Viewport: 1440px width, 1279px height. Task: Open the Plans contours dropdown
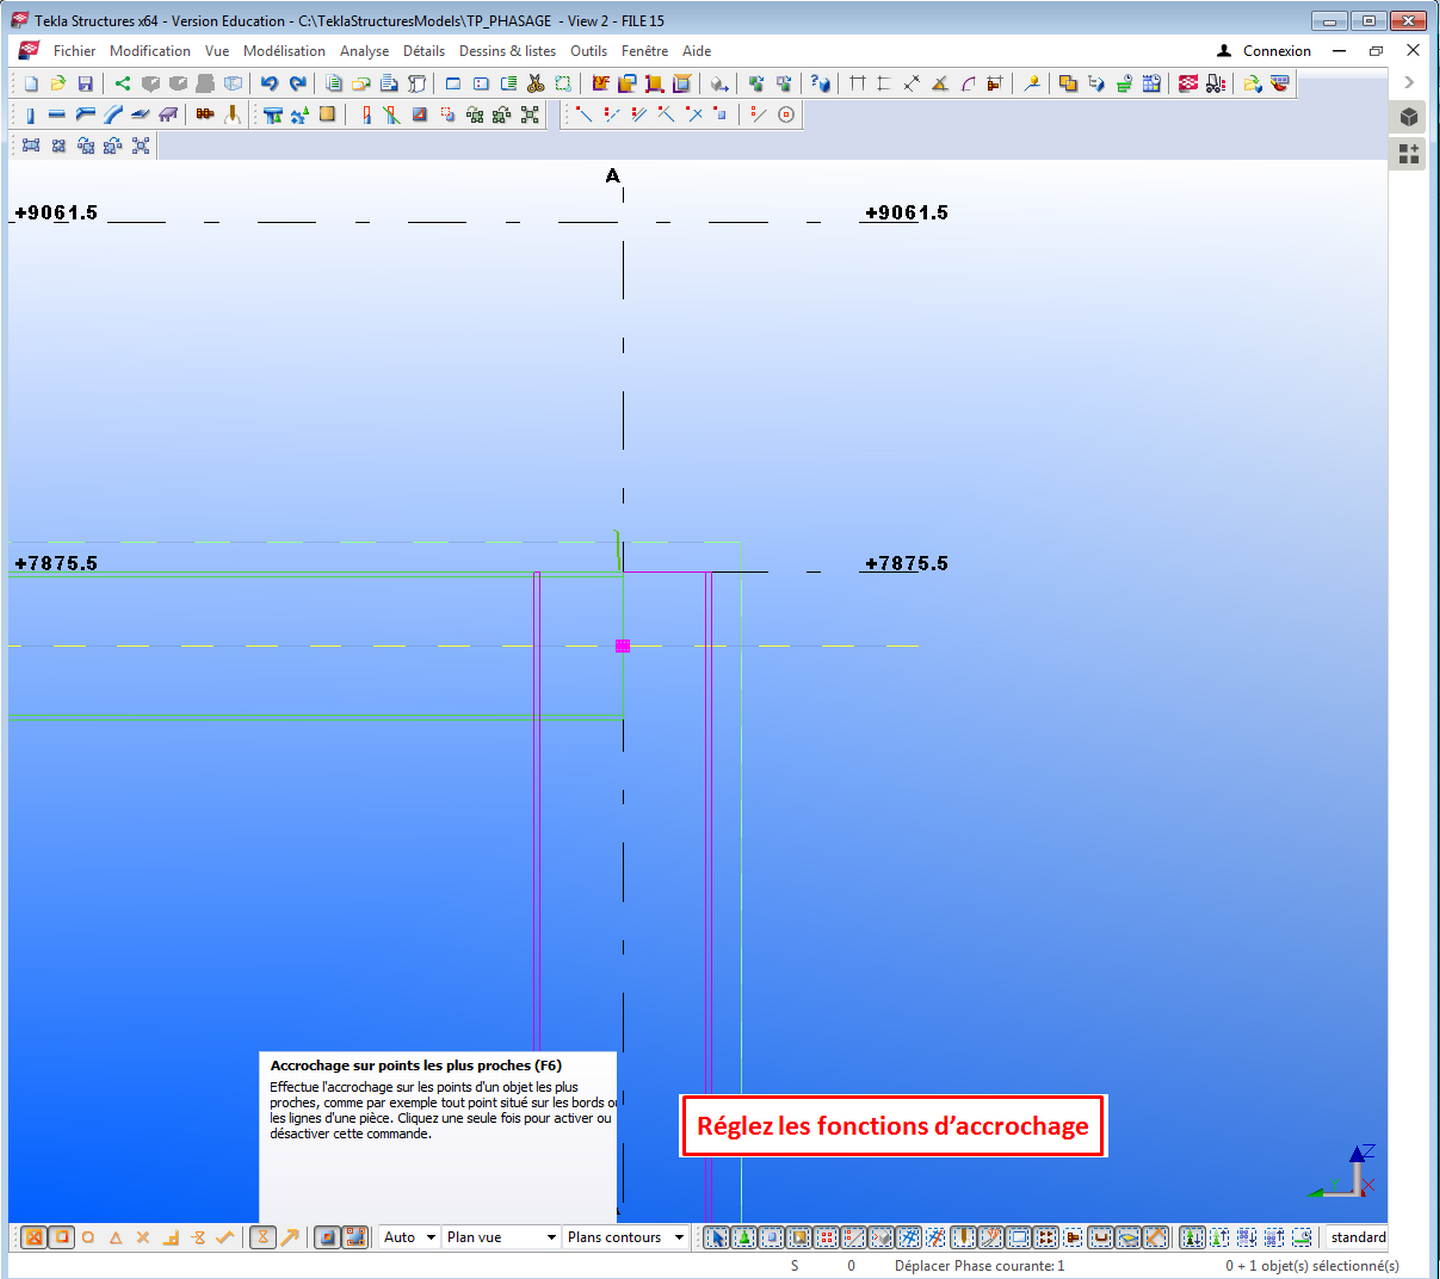(625, 1237)
